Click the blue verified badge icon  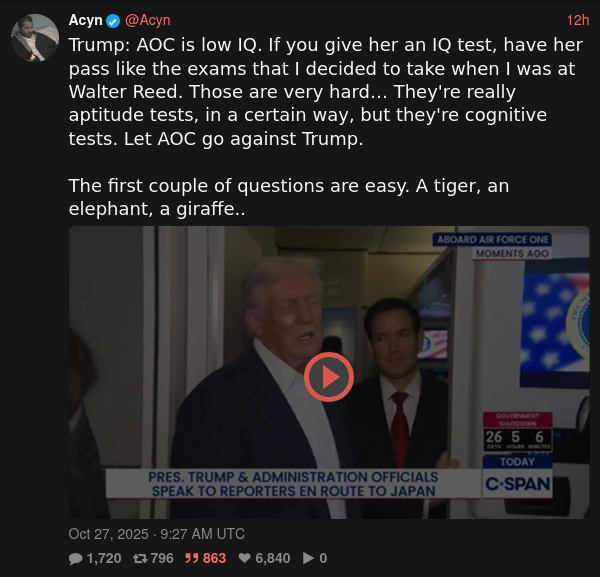click(x=113, y=21)
